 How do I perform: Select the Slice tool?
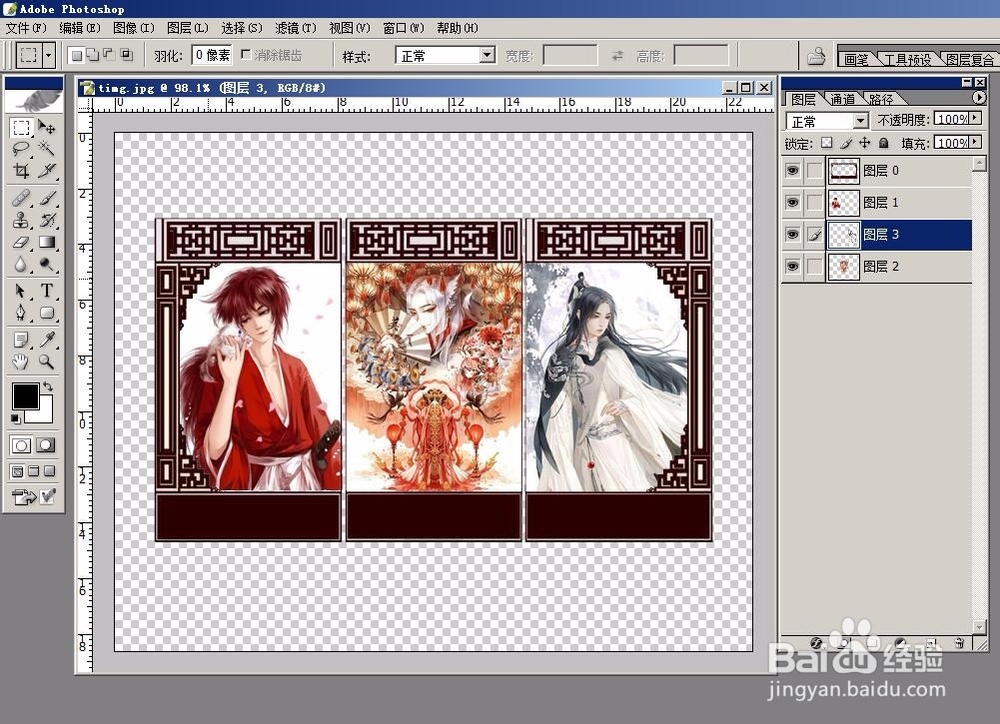46,170
